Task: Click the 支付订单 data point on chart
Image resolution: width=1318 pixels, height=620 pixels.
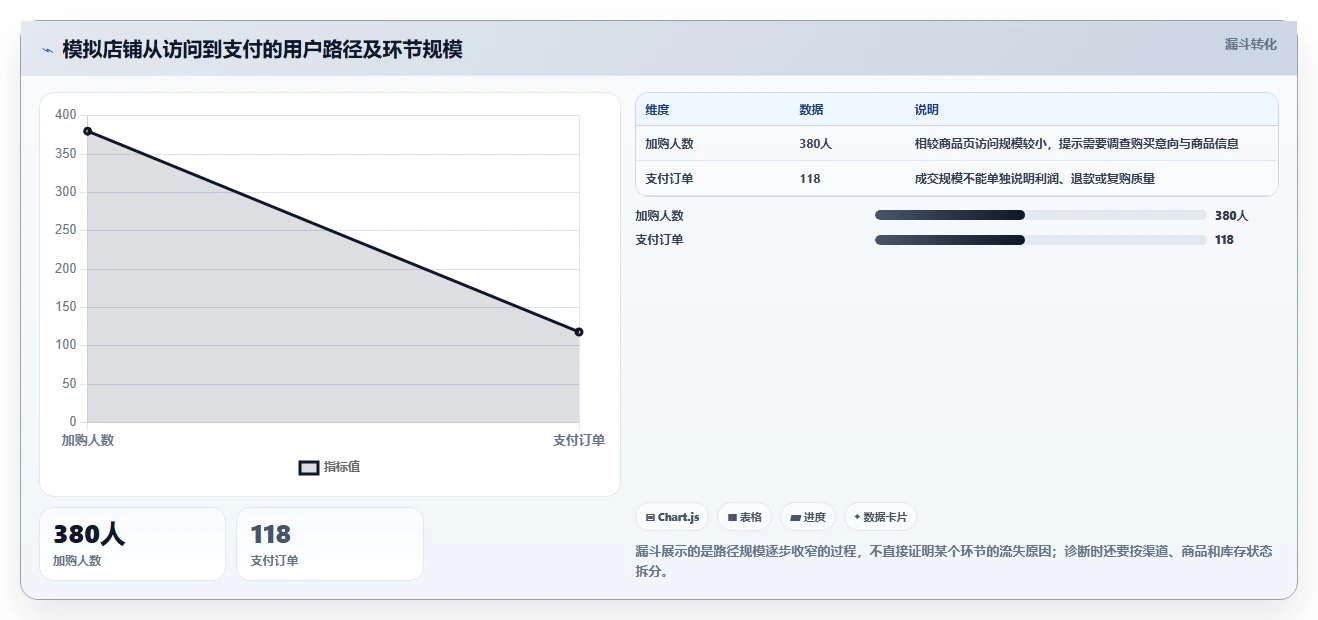Action: click(579, 332)
